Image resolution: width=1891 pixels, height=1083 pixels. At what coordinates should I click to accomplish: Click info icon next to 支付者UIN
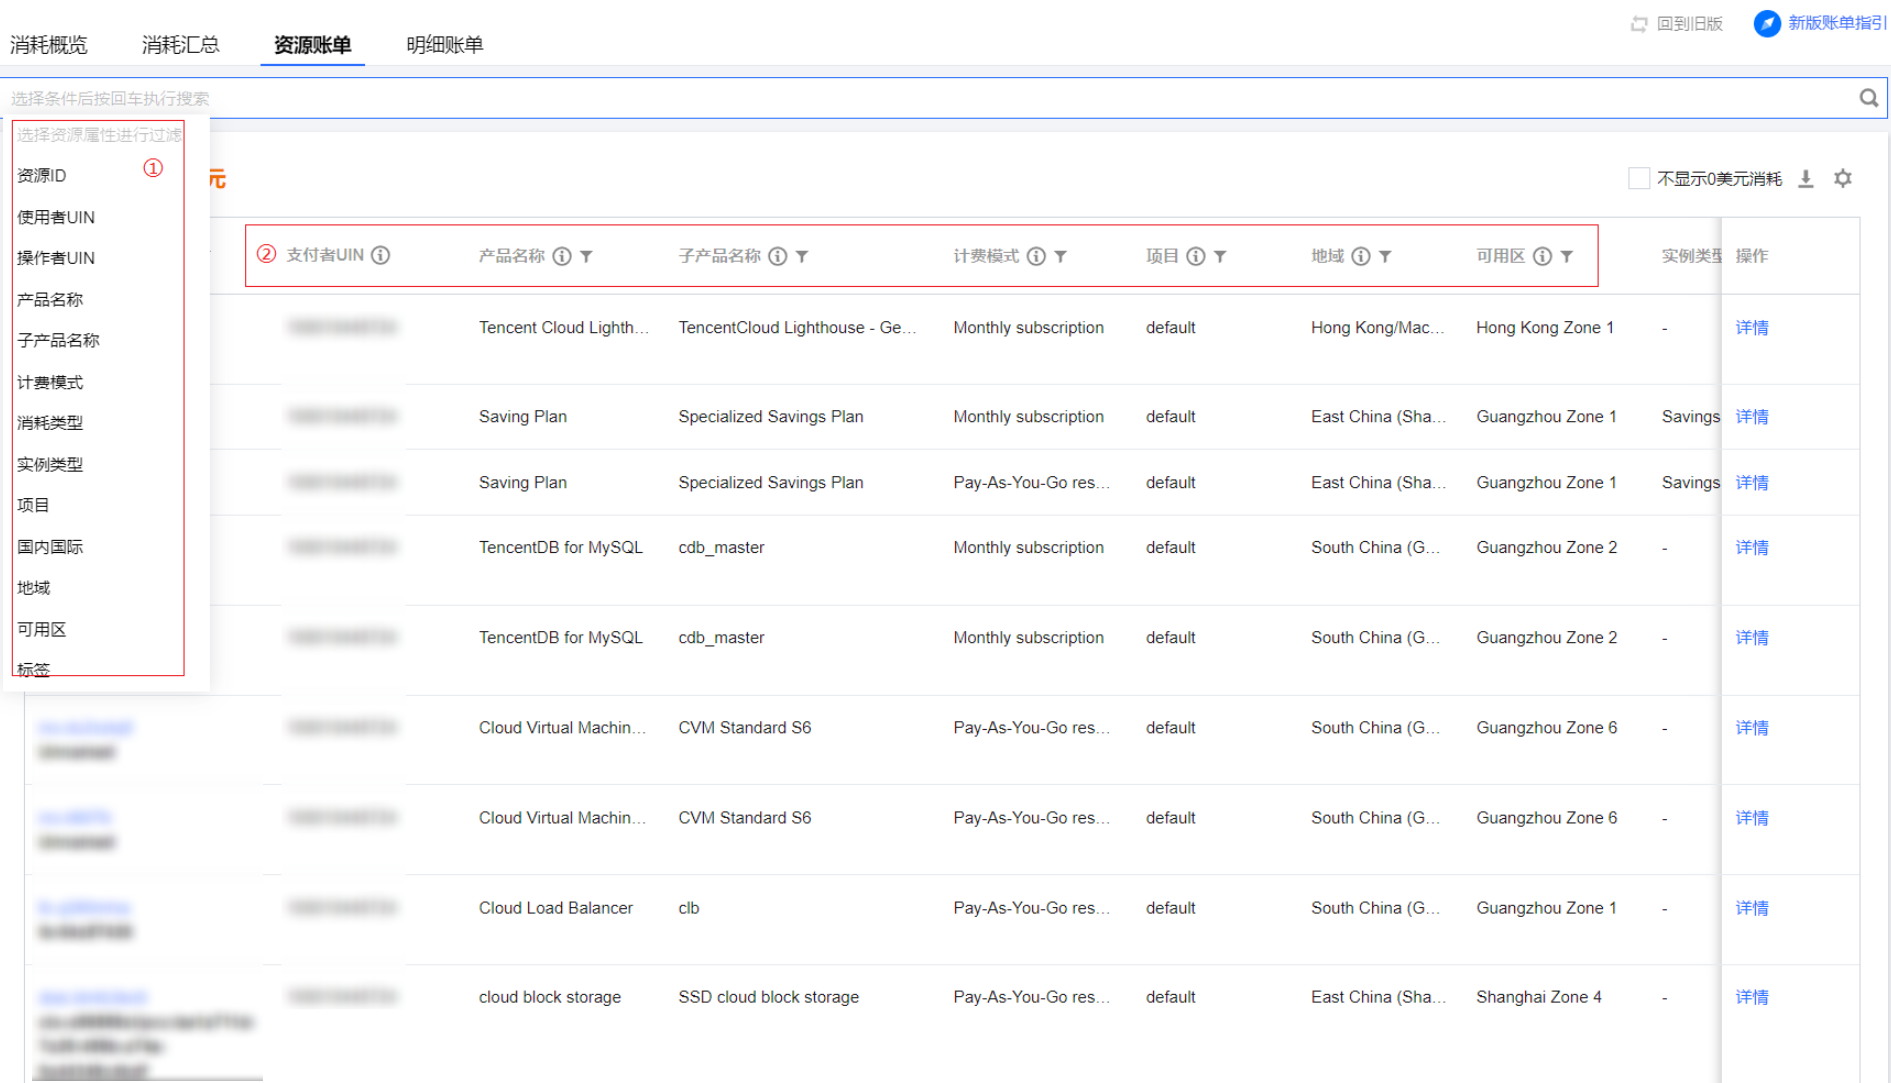tap(381, 256)
